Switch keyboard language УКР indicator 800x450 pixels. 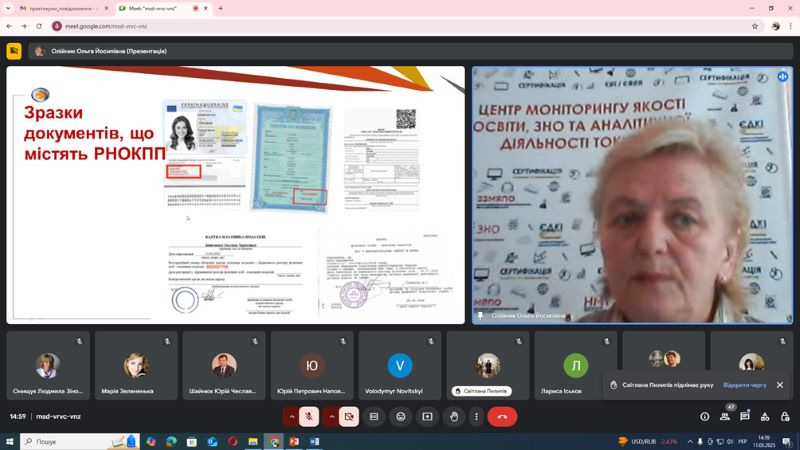coord(742,441)
